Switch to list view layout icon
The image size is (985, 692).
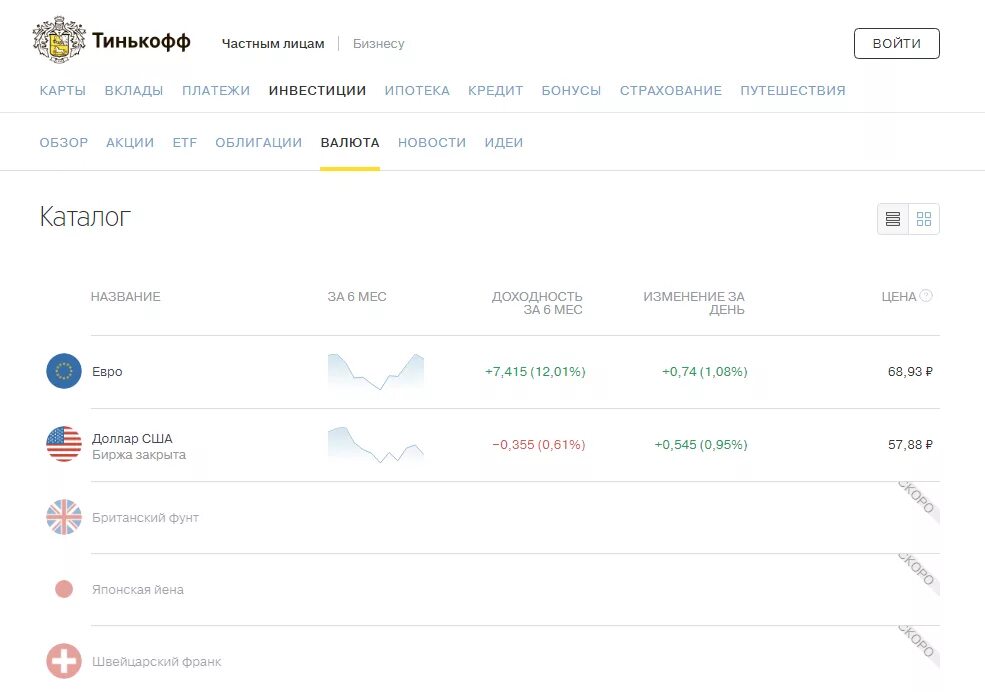tap(893, 219)
